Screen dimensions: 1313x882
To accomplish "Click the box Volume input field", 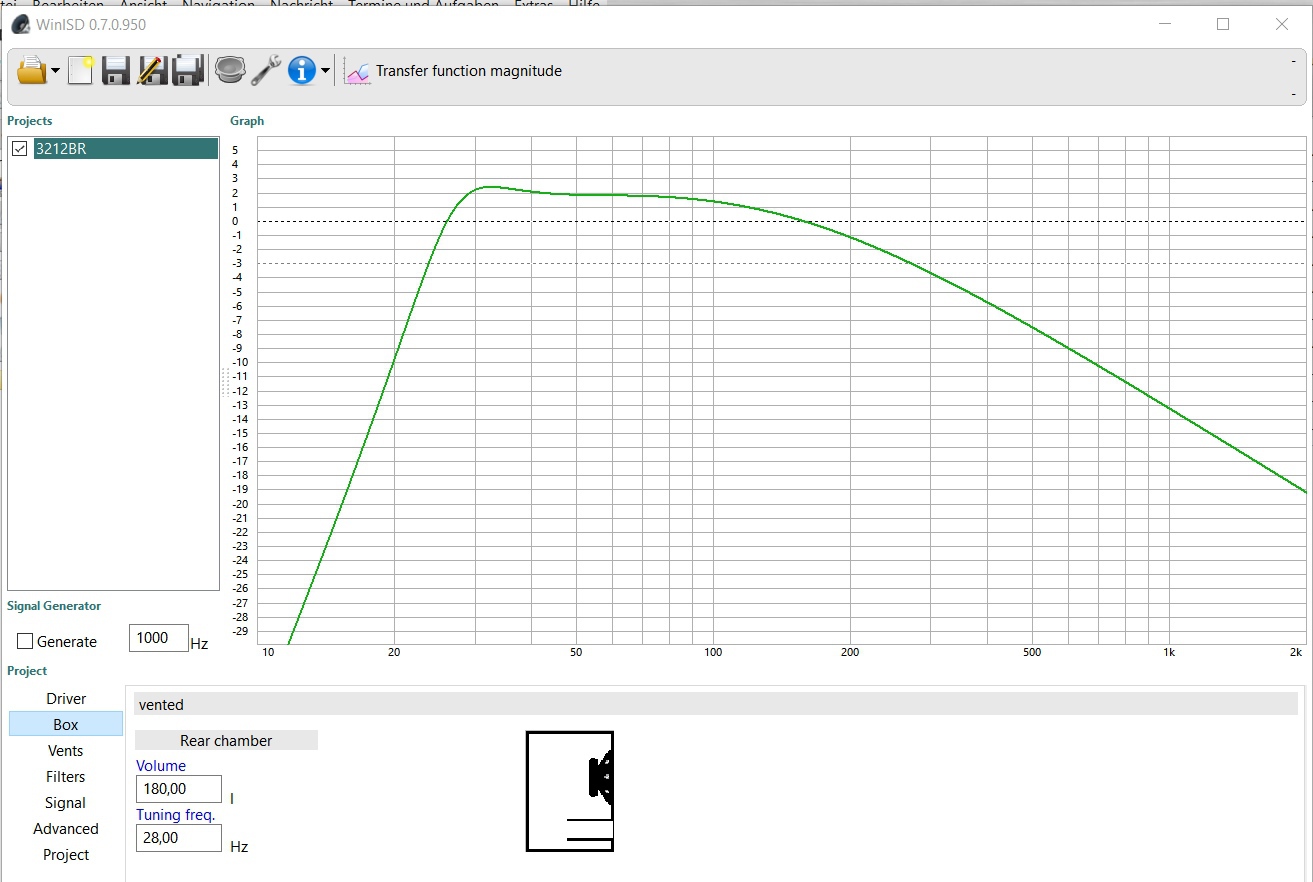I will pos(178,789).
